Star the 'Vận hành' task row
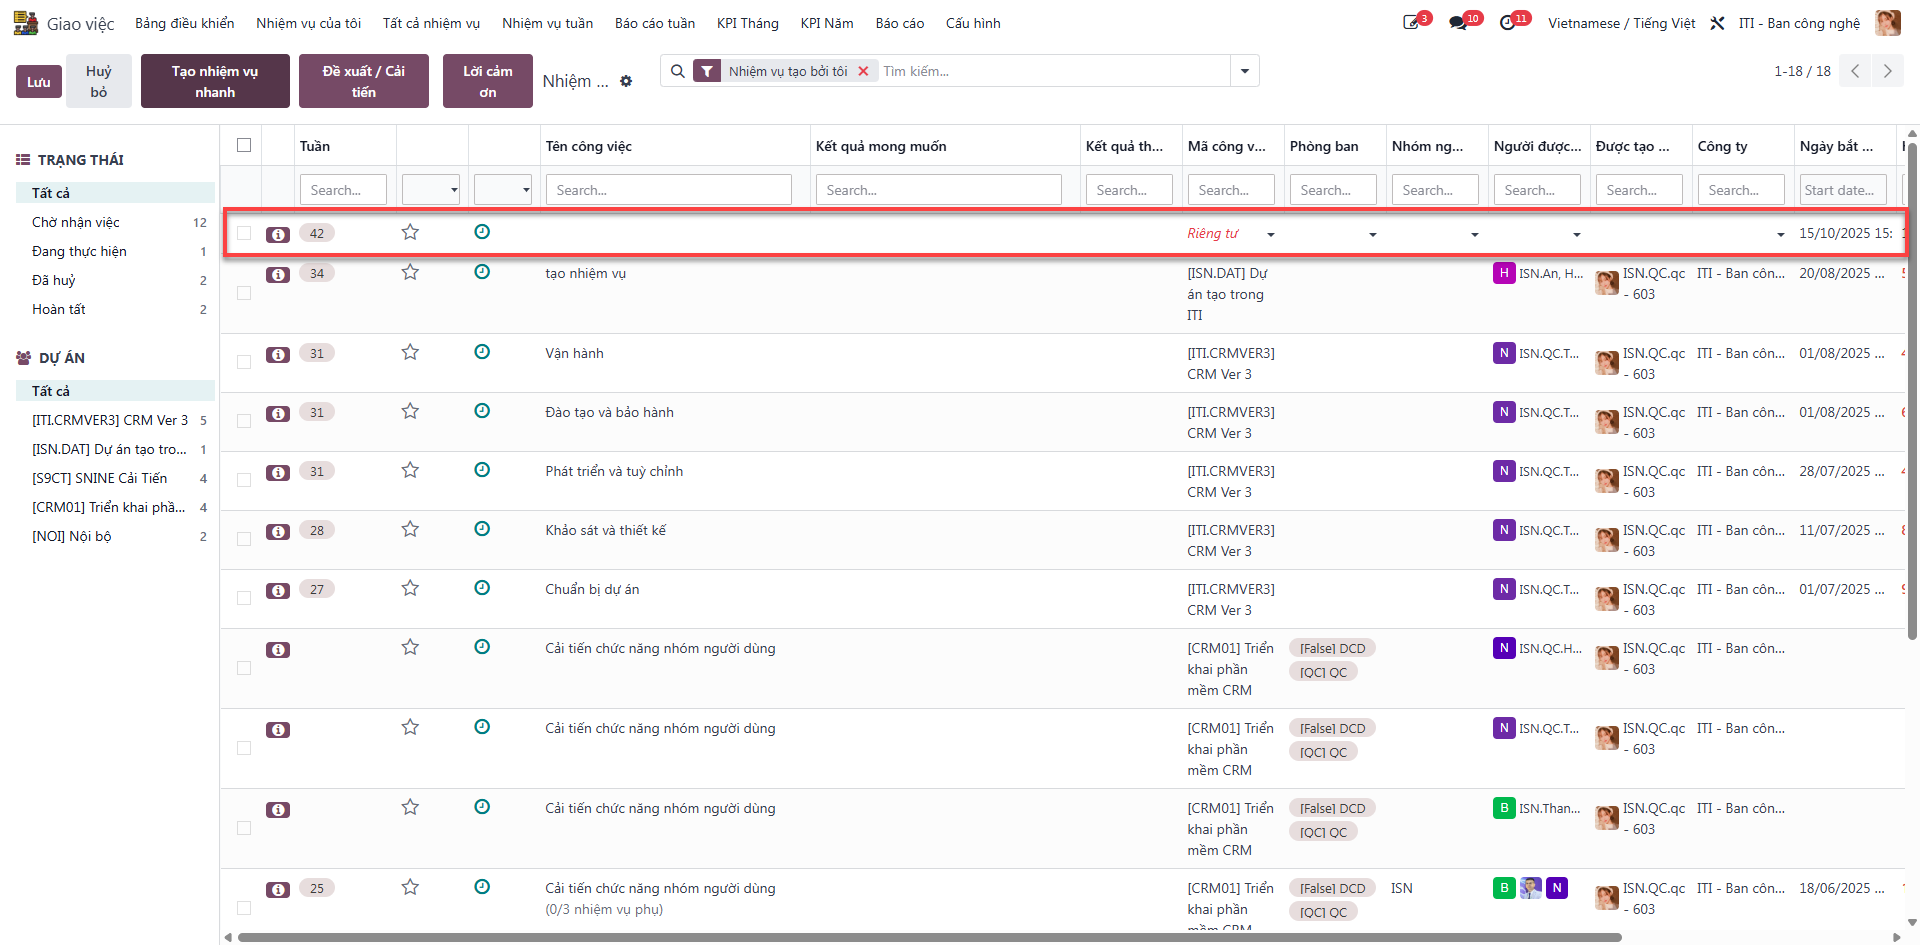 [410, 352]
